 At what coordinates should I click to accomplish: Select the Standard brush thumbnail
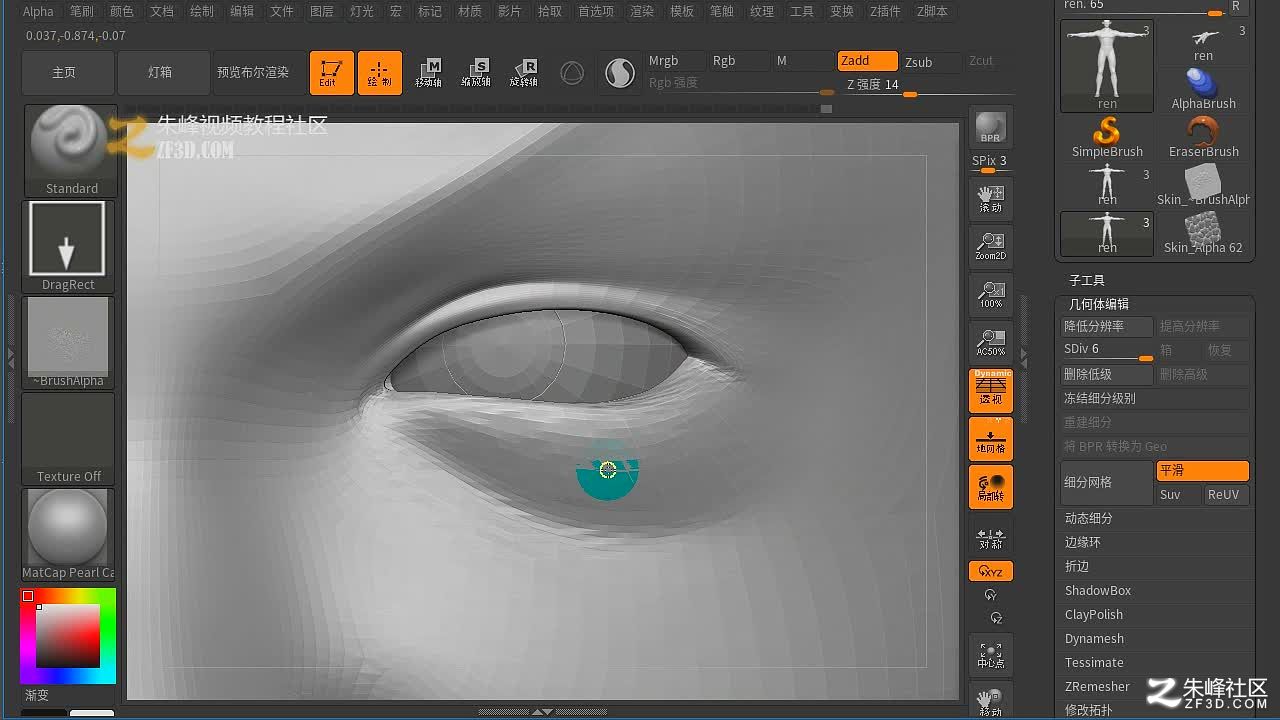(x=70, y=151)
